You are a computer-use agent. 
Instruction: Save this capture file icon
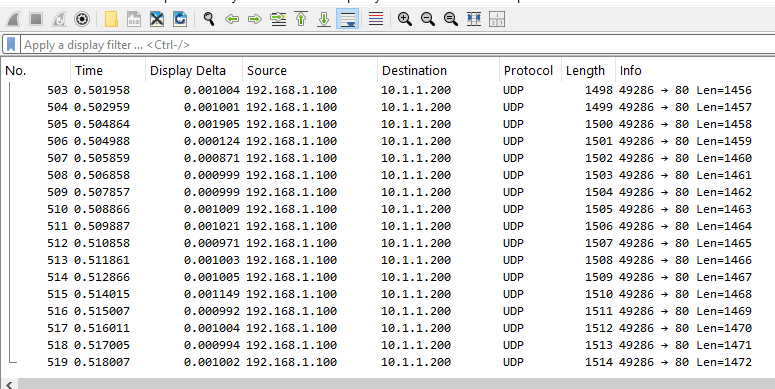[x=134, y=19]
